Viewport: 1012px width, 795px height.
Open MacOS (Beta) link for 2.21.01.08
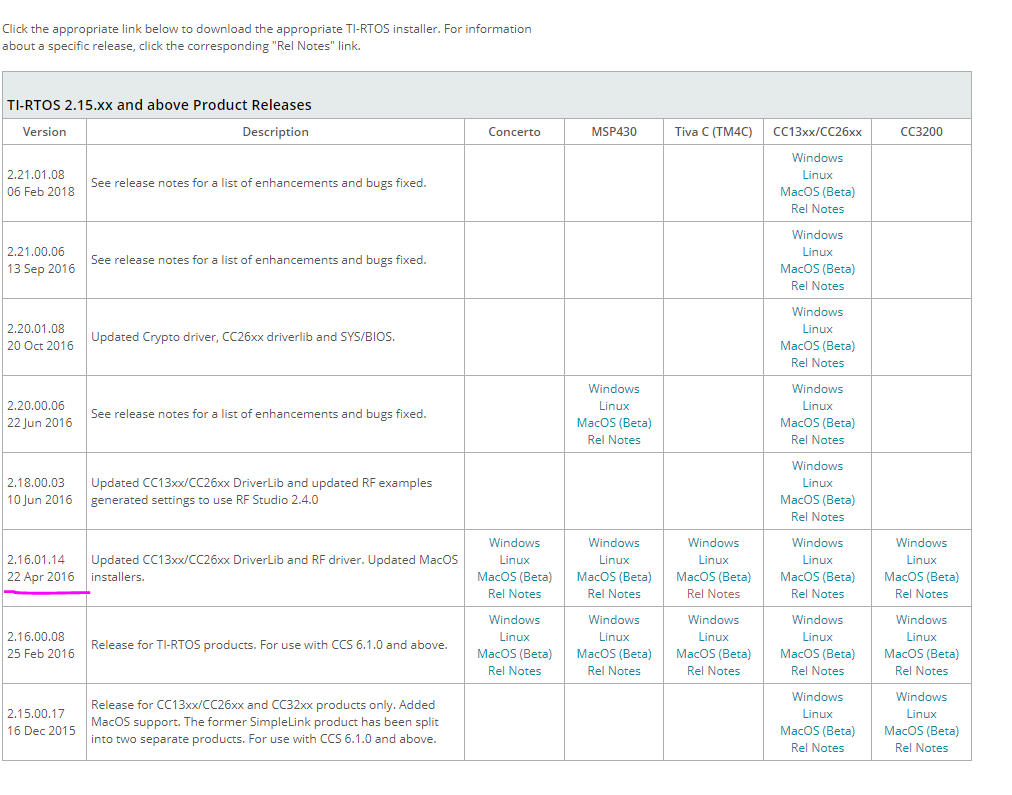(817, 192)
